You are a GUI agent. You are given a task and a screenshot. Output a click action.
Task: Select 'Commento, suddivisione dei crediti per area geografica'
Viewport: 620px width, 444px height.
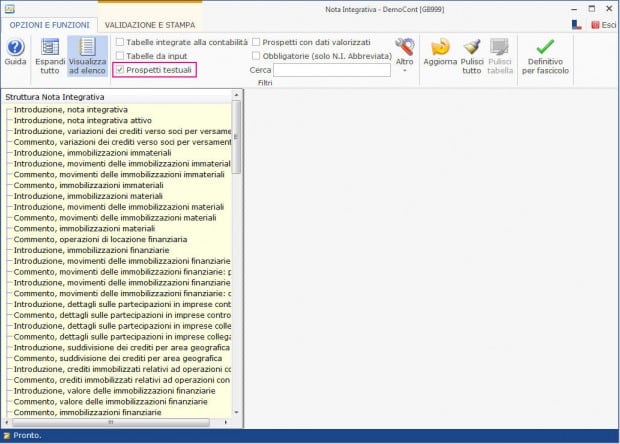point(118,358)
